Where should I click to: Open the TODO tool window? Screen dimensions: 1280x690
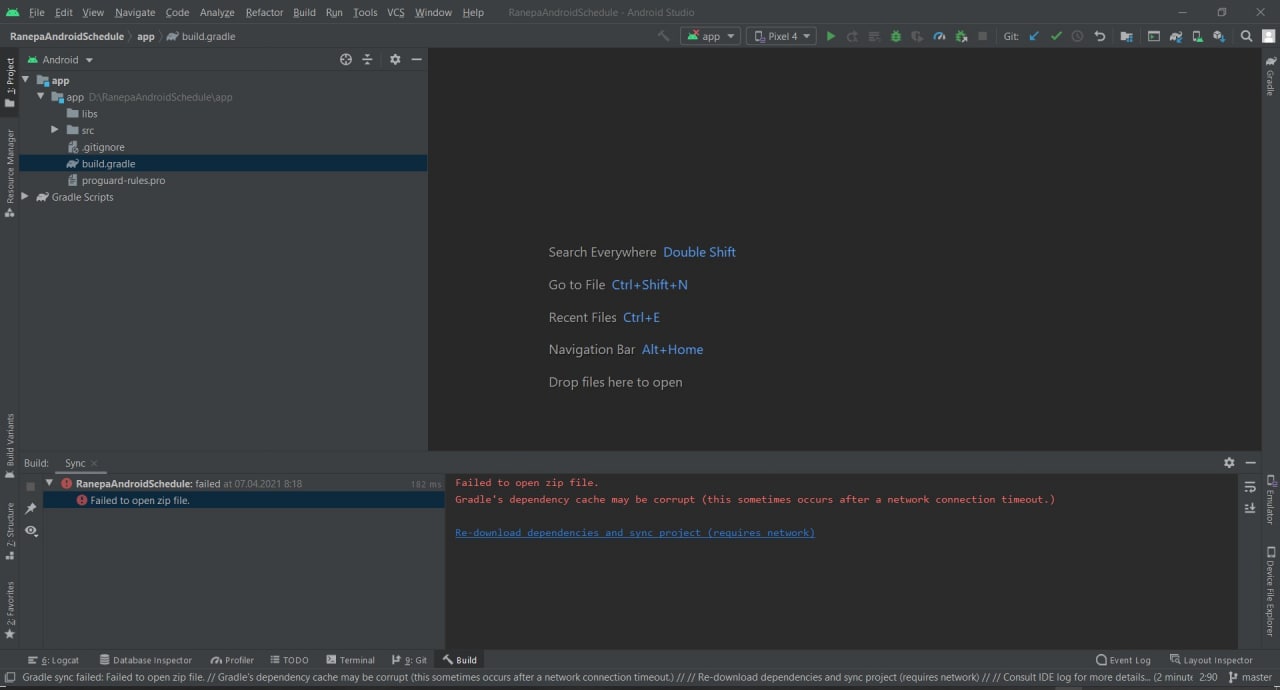coord(289,660)
